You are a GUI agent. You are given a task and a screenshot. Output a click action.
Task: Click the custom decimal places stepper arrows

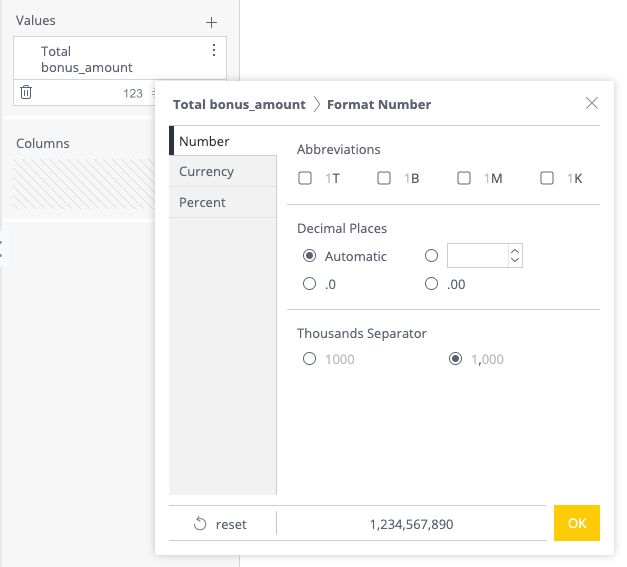515,256
